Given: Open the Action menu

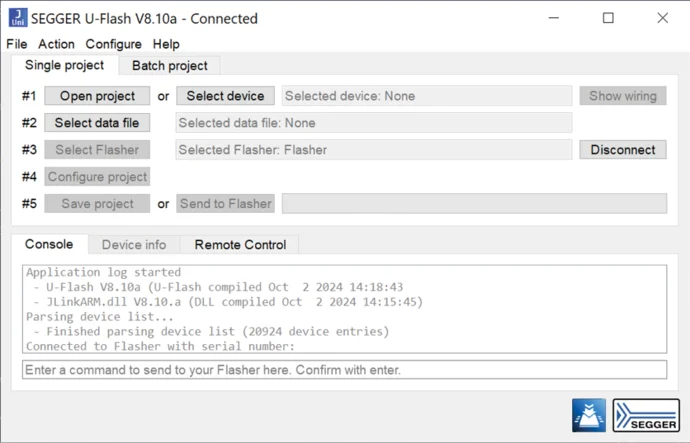Looking at the screenshot, I should 56,44.
